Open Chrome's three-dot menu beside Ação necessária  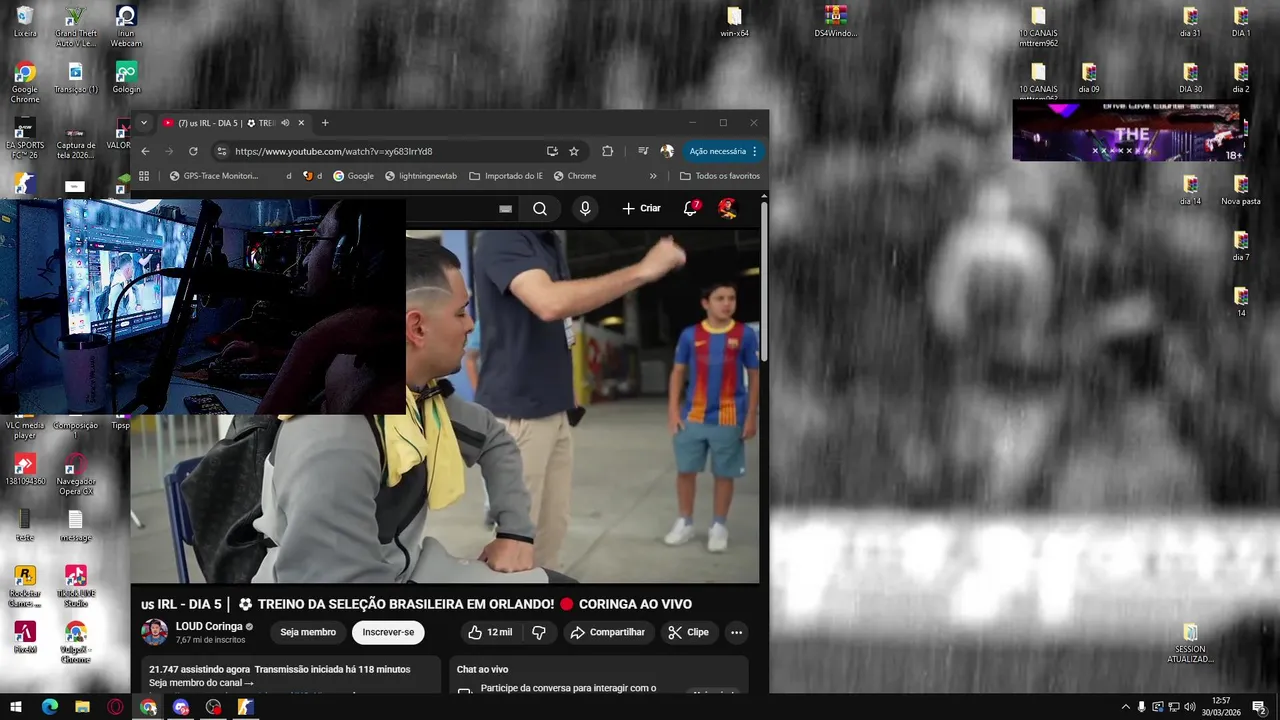(x=754, y=151)
